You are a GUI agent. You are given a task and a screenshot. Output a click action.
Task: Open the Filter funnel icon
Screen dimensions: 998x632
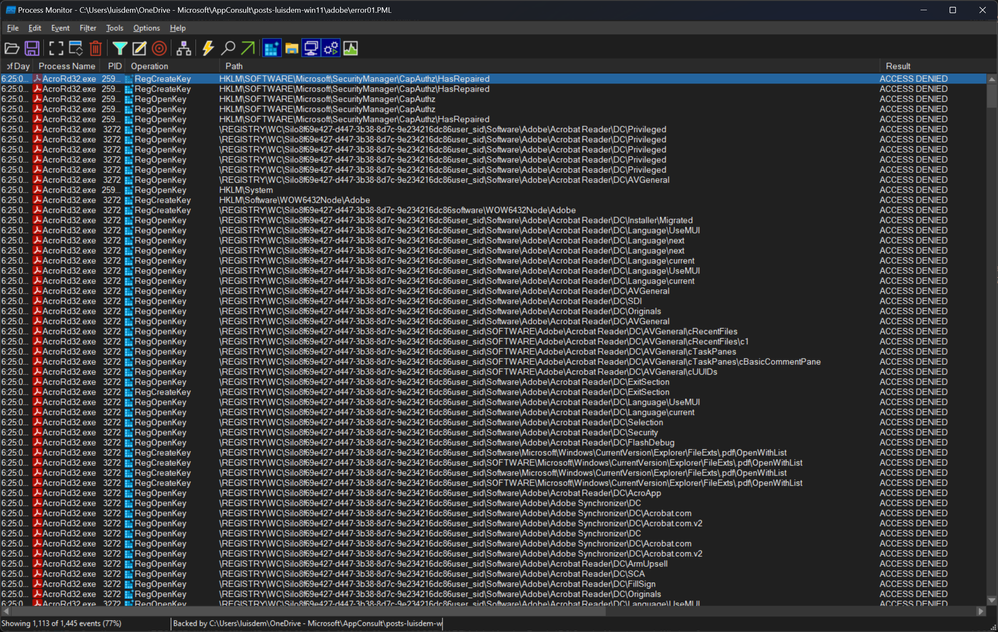pos(120,48)
